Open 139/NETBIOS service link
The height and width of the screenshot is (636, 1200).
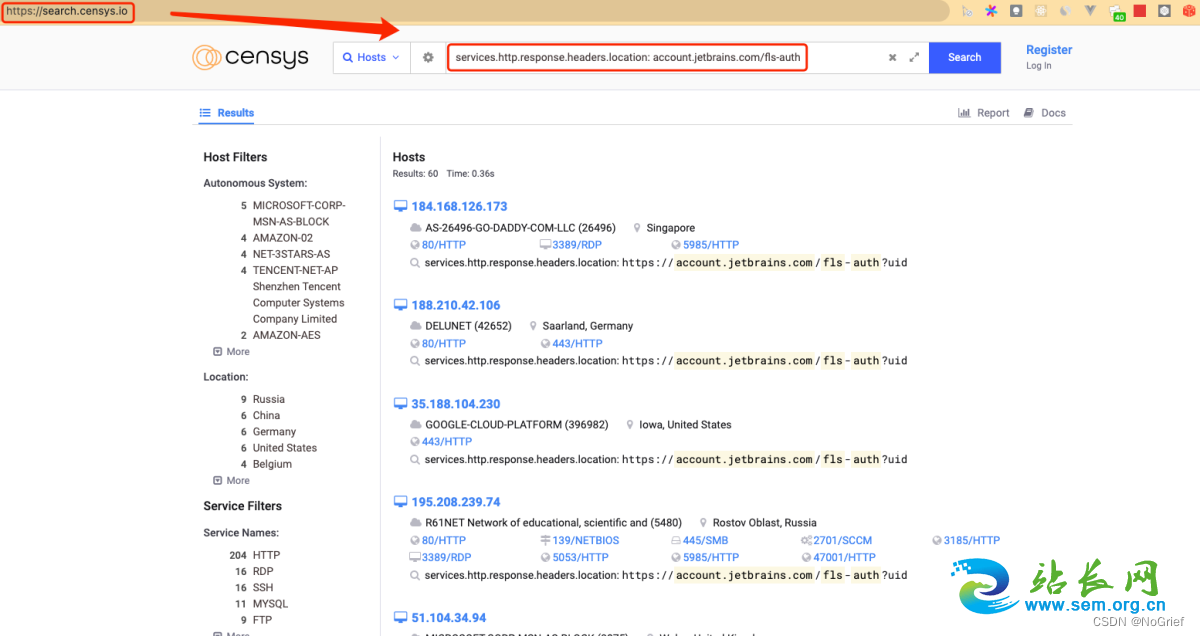(586, 540)
